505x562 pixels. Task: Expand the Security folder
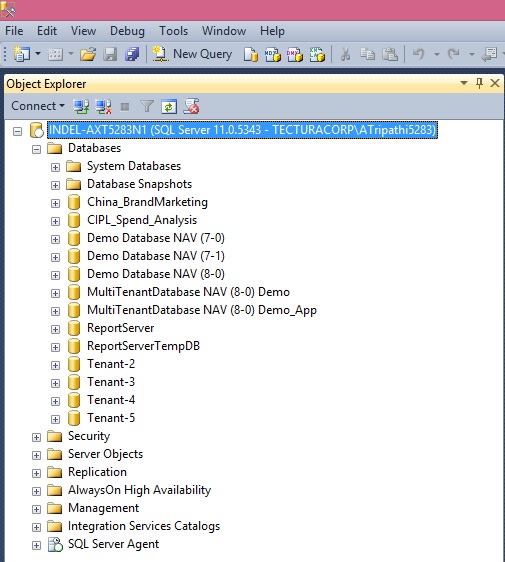point(36,437)
